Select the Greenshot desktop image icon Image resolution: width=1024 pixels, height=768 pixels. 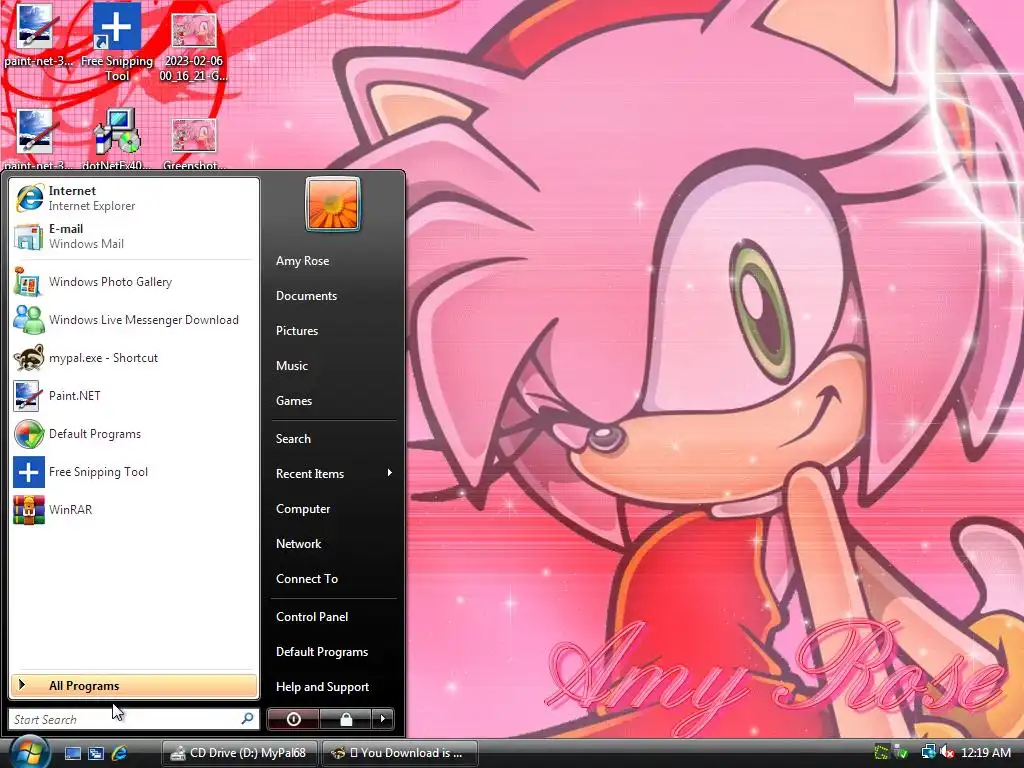[194, 143]
